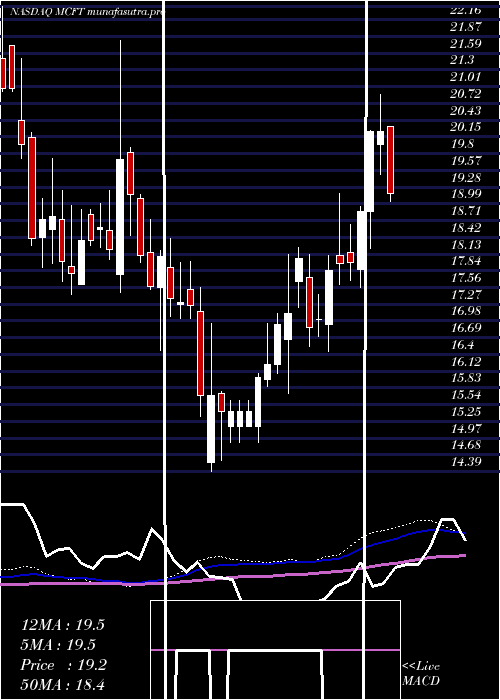Click the 14.68 price axis label
This screenshot has height=700, width=500.
[466, 445]
